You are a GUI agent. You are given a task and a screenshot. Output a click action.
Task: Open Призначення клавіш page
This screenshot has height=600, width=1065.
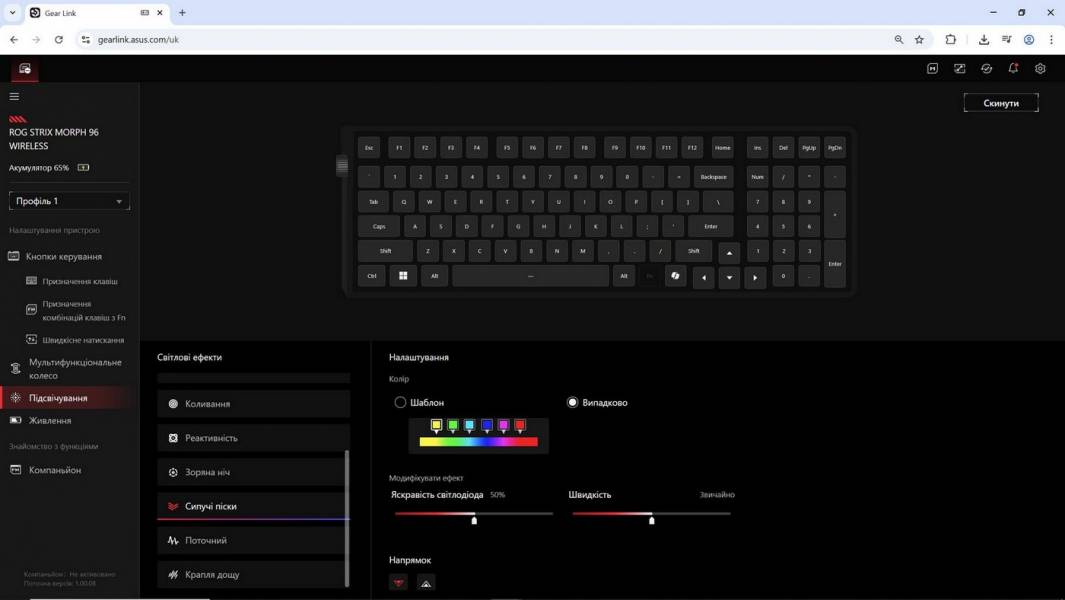coord(79,281)
